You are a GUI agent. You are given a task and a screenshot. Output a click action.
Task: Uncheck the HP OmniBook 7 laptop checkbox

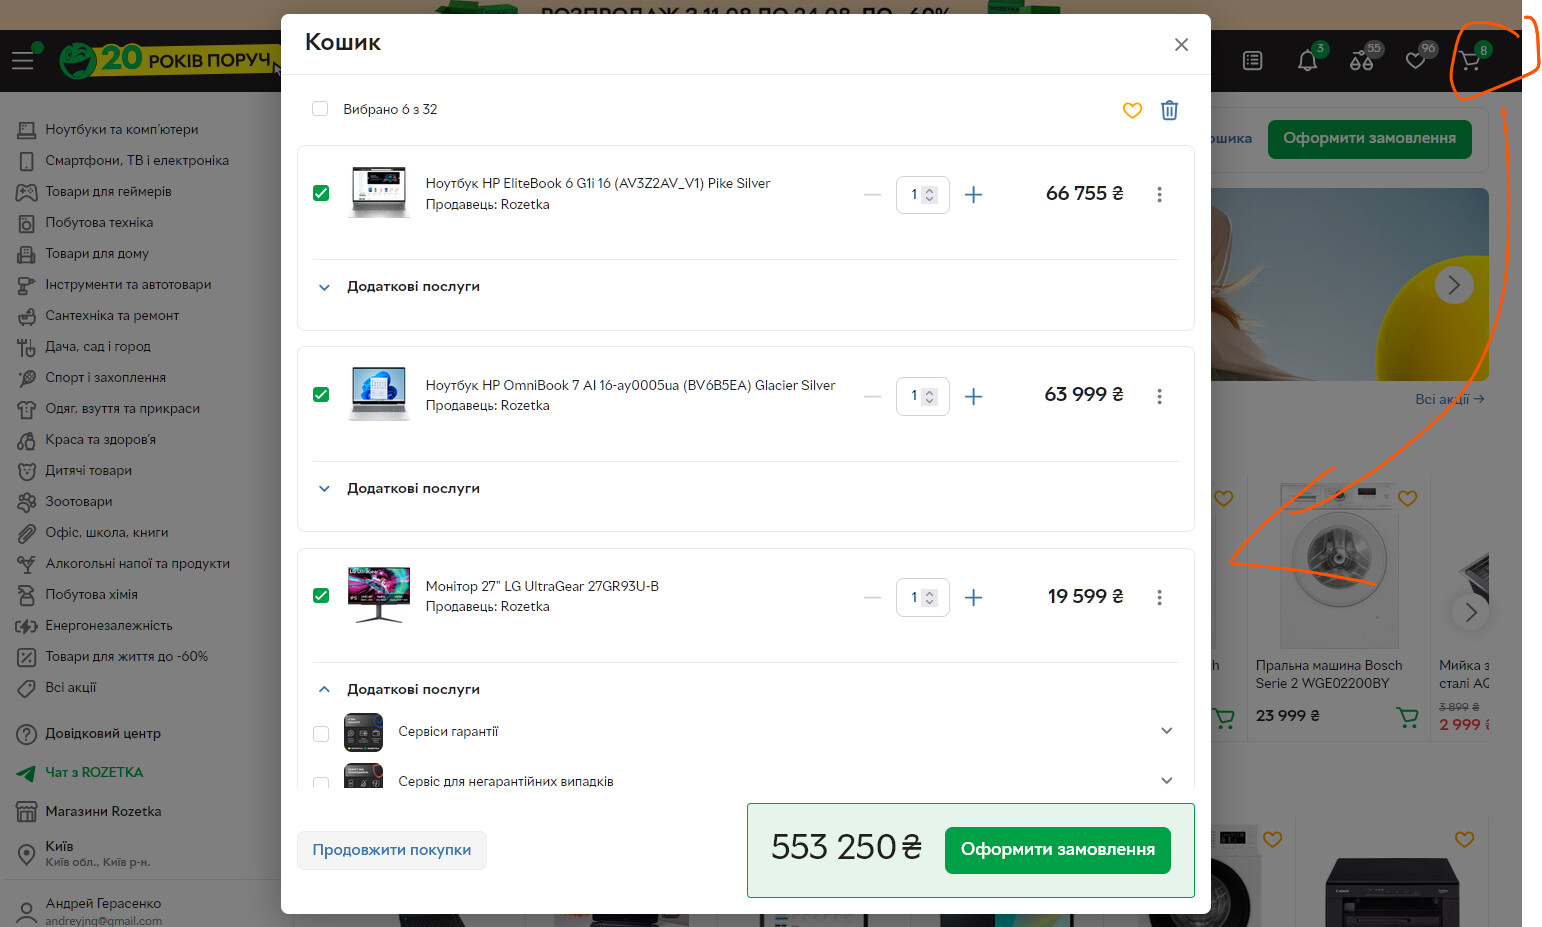[321, 394]
